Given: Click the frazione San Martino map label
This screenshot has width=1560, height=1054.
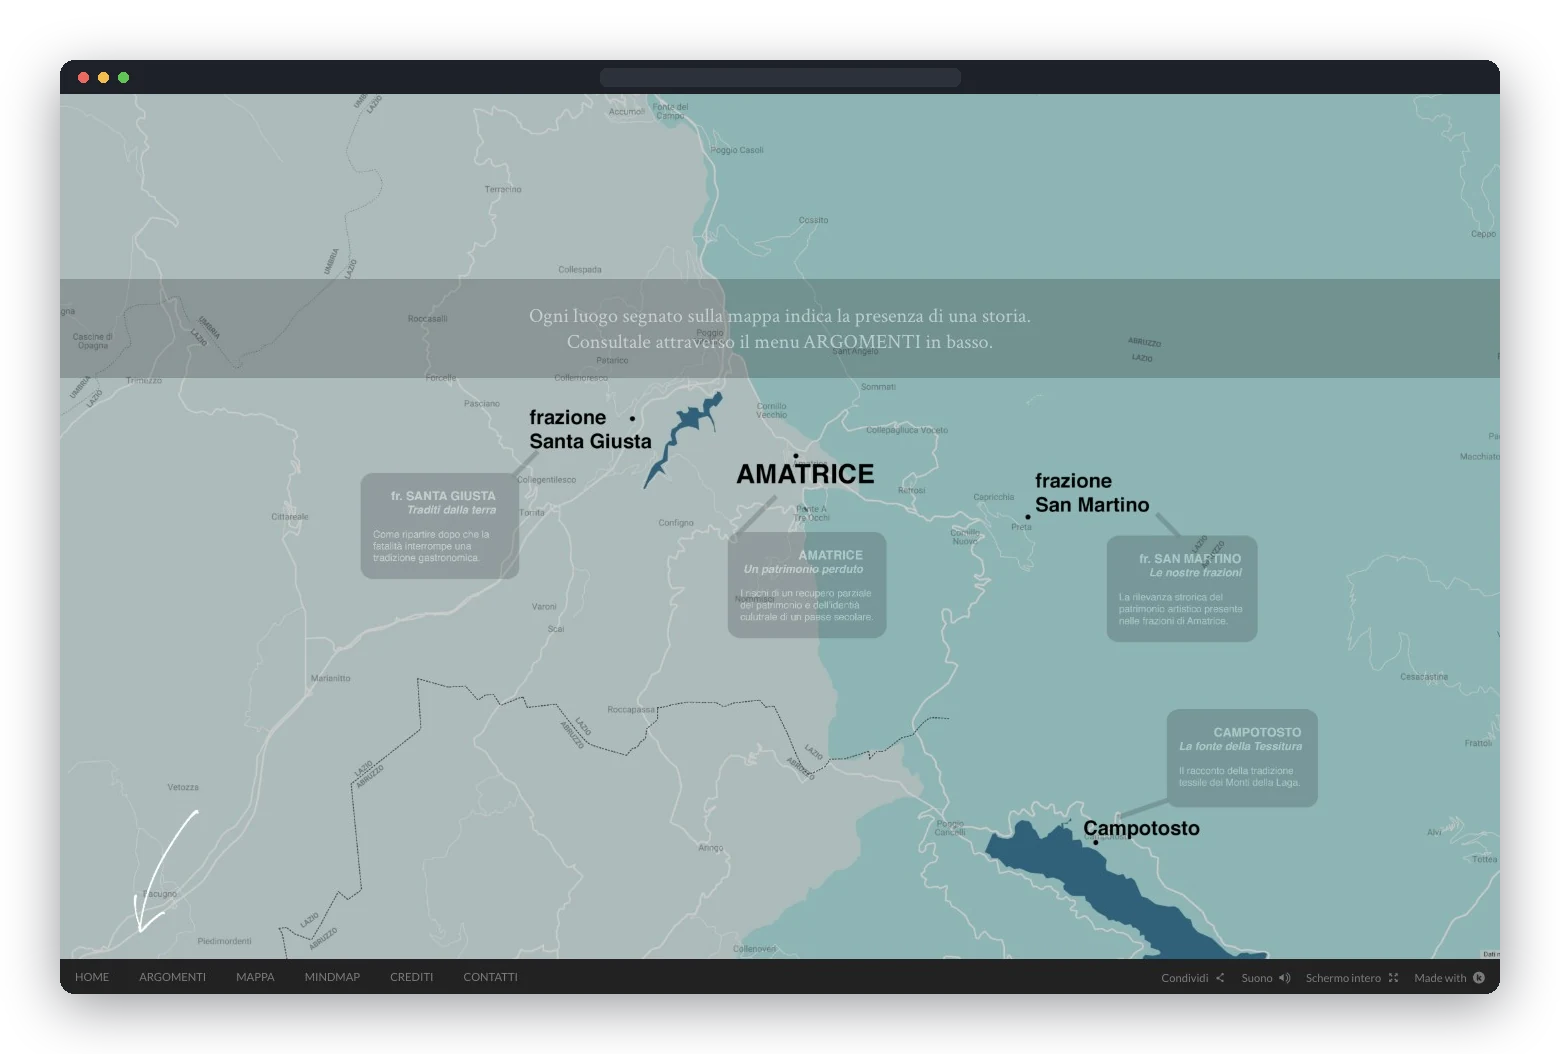Looking at the screenshot, I should click(1092, 493).
